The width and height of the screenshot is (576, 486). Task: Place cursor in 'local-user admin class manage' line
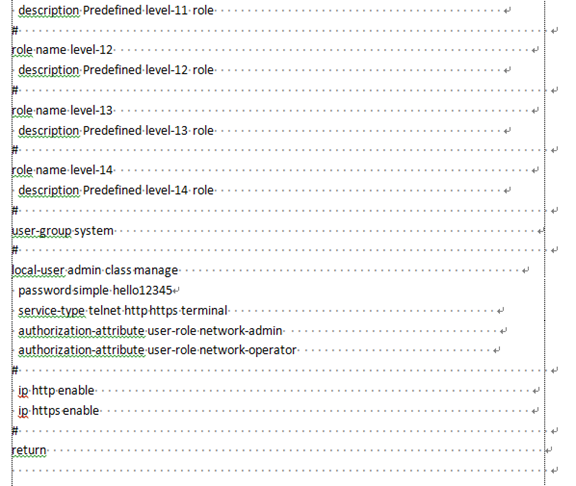click(x=95, y=270)
